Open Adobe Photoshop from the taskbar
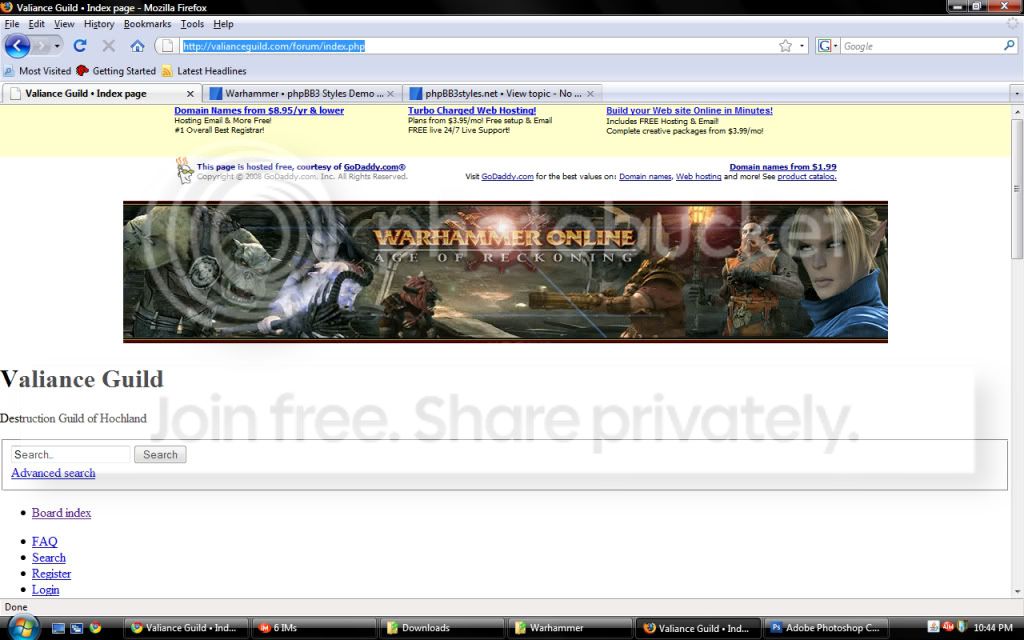This screenshot has height=640, width=1024. point(825,628)
